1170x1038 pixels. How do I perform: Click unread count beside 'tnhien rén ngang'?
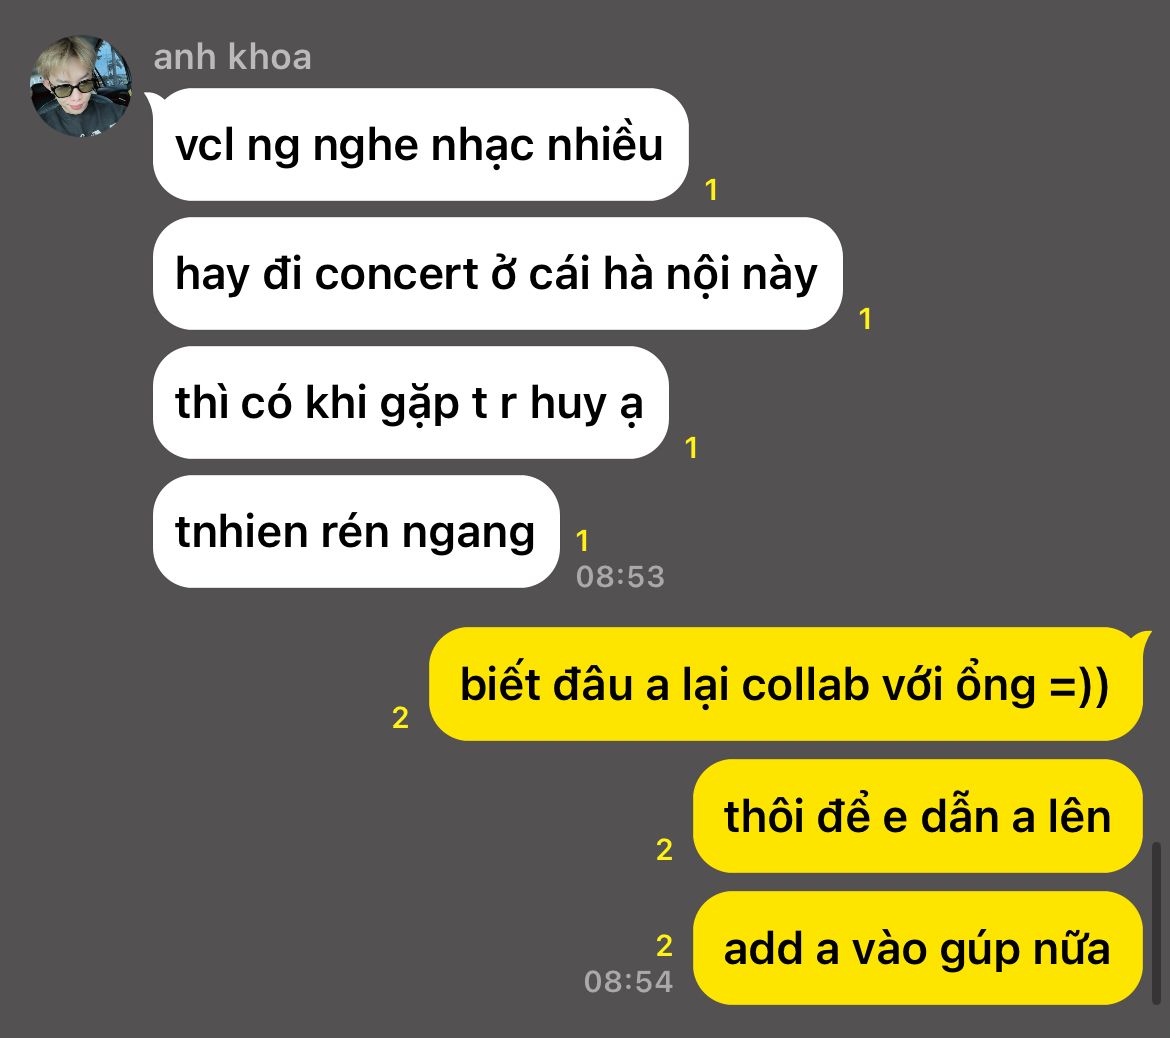pos(583,540)
